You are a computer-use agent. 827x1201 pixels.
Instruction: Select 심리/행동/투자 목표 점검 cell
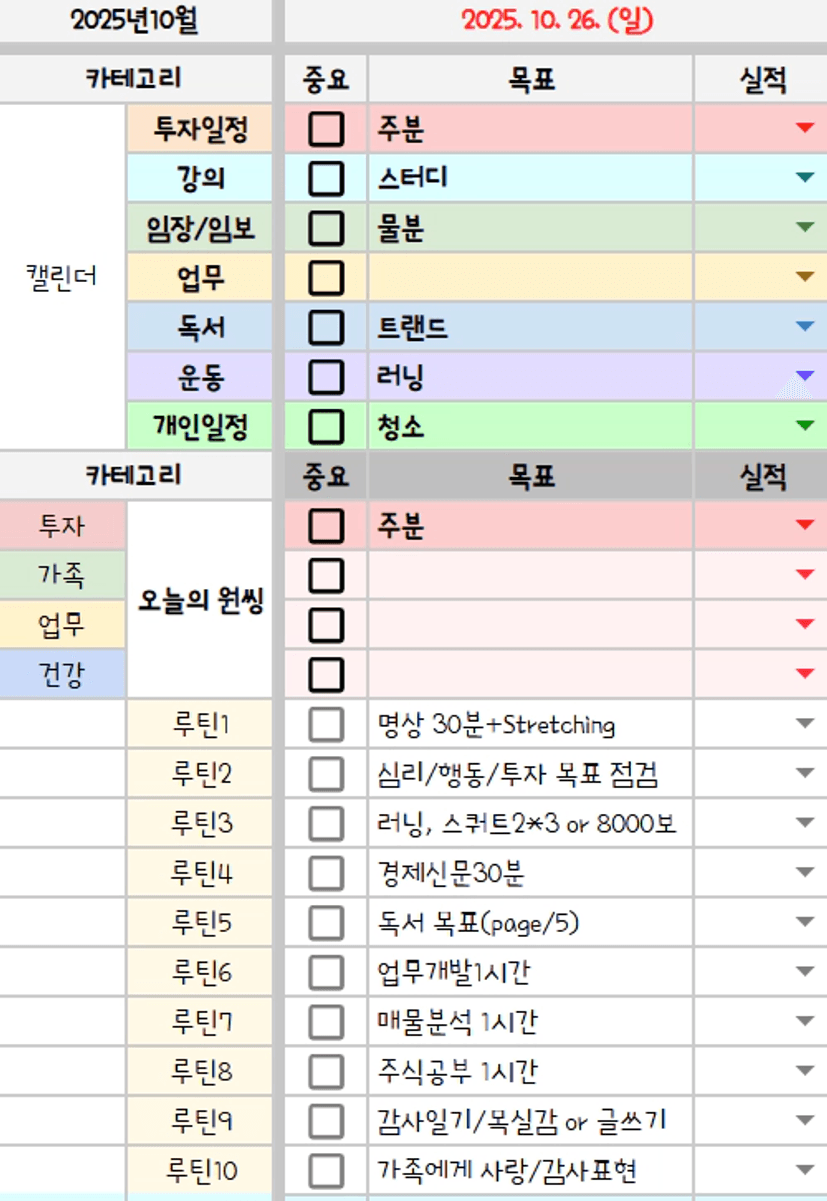(530, 773)
